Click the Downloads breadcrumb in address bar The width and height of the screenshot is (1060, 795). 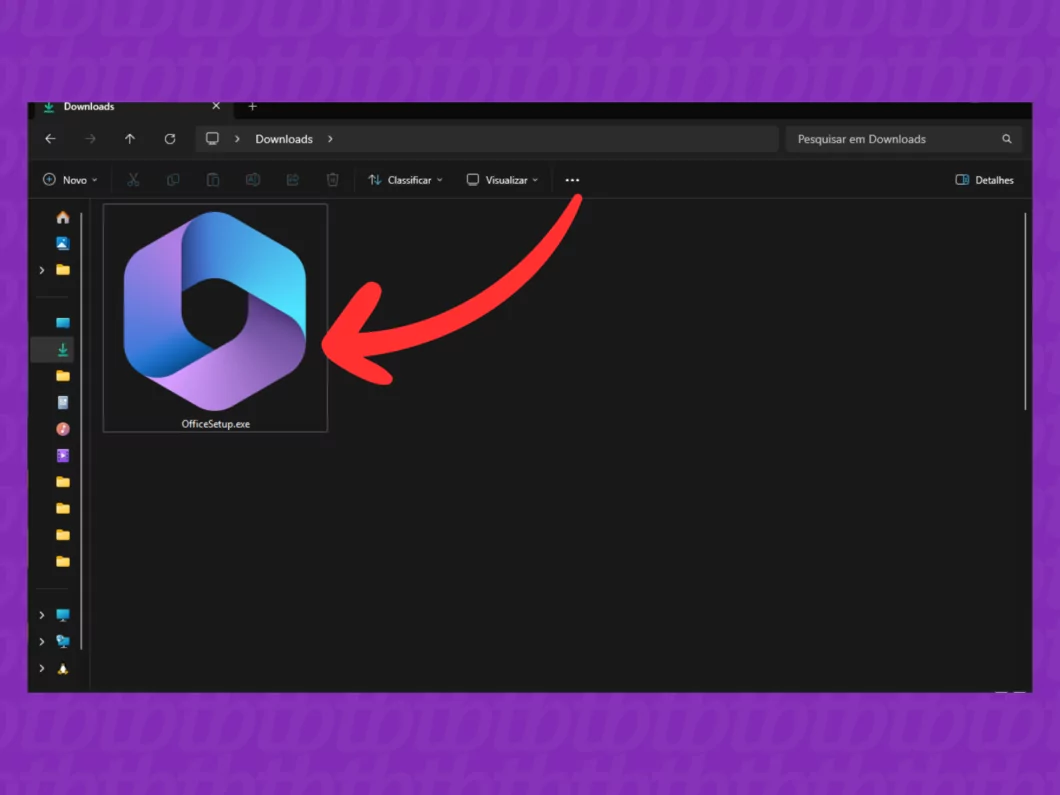(x=284, y=139)
